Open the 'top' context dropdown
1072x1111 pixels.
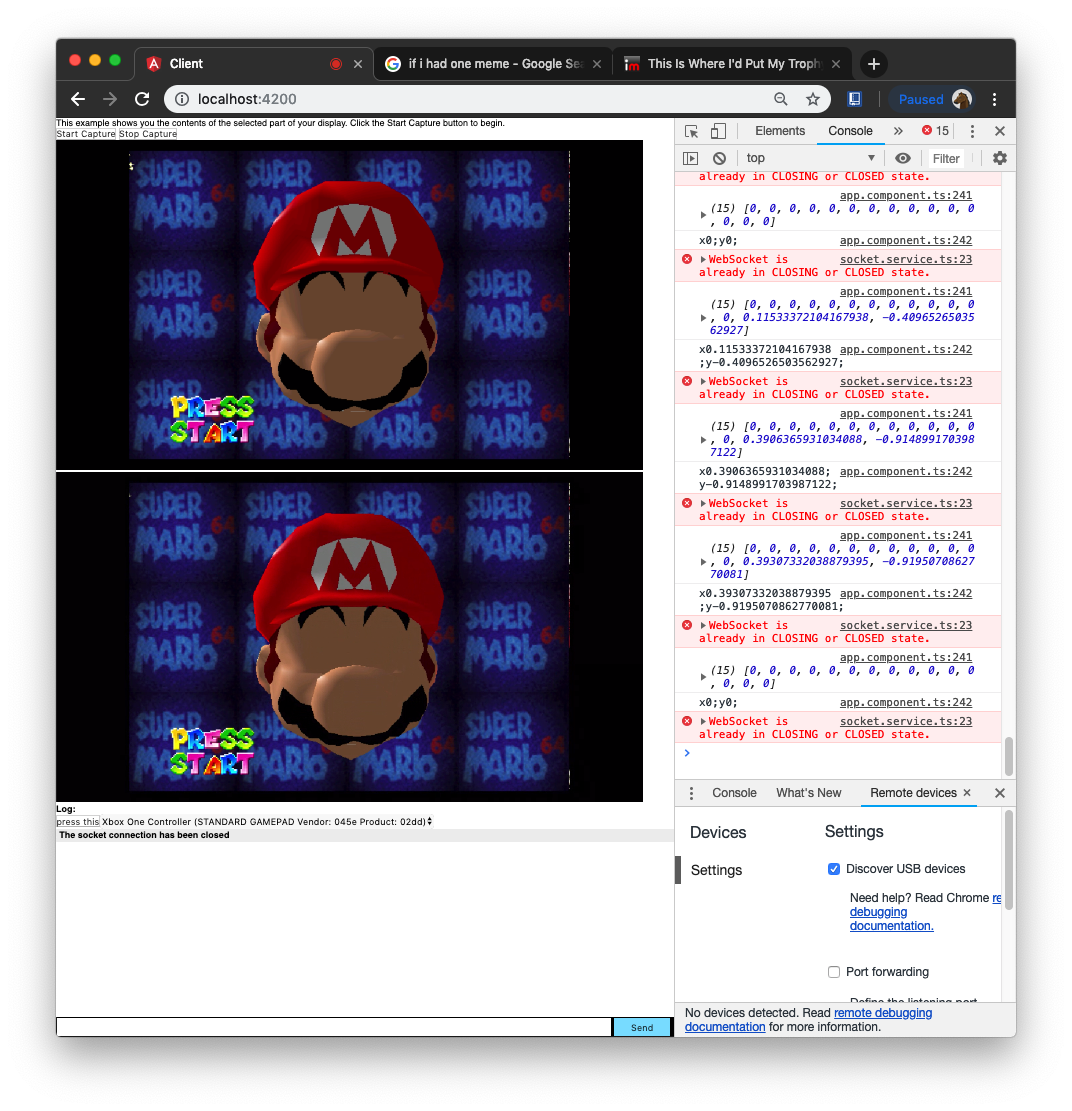coord(810,158)
